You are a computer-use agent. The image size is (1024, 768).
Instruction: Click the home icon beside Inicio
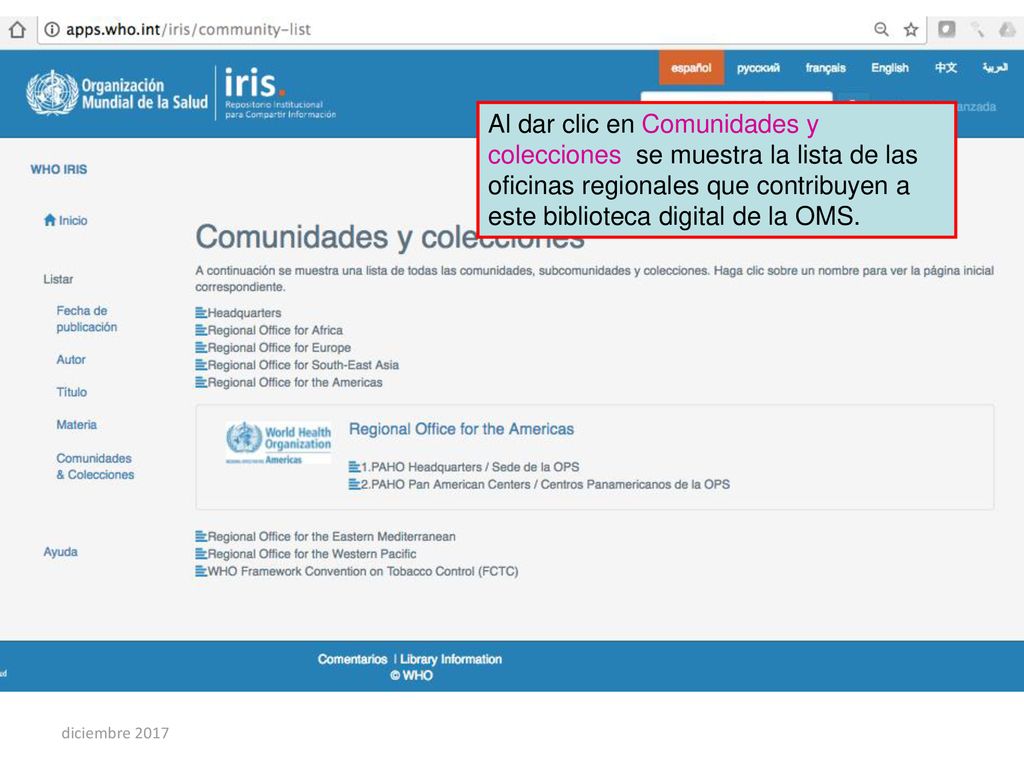(50, 220)
